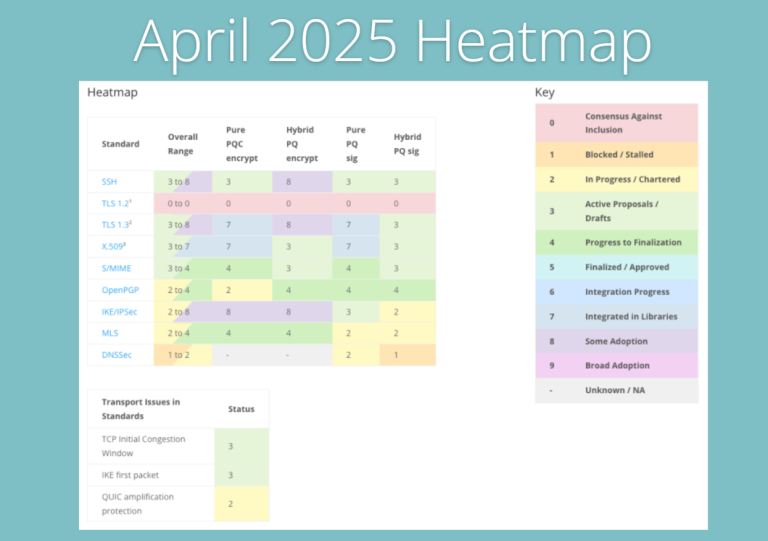The width and height of the screenshot is (768, 541).
Task: Open the SSH standard link
Action: (109, 182)
